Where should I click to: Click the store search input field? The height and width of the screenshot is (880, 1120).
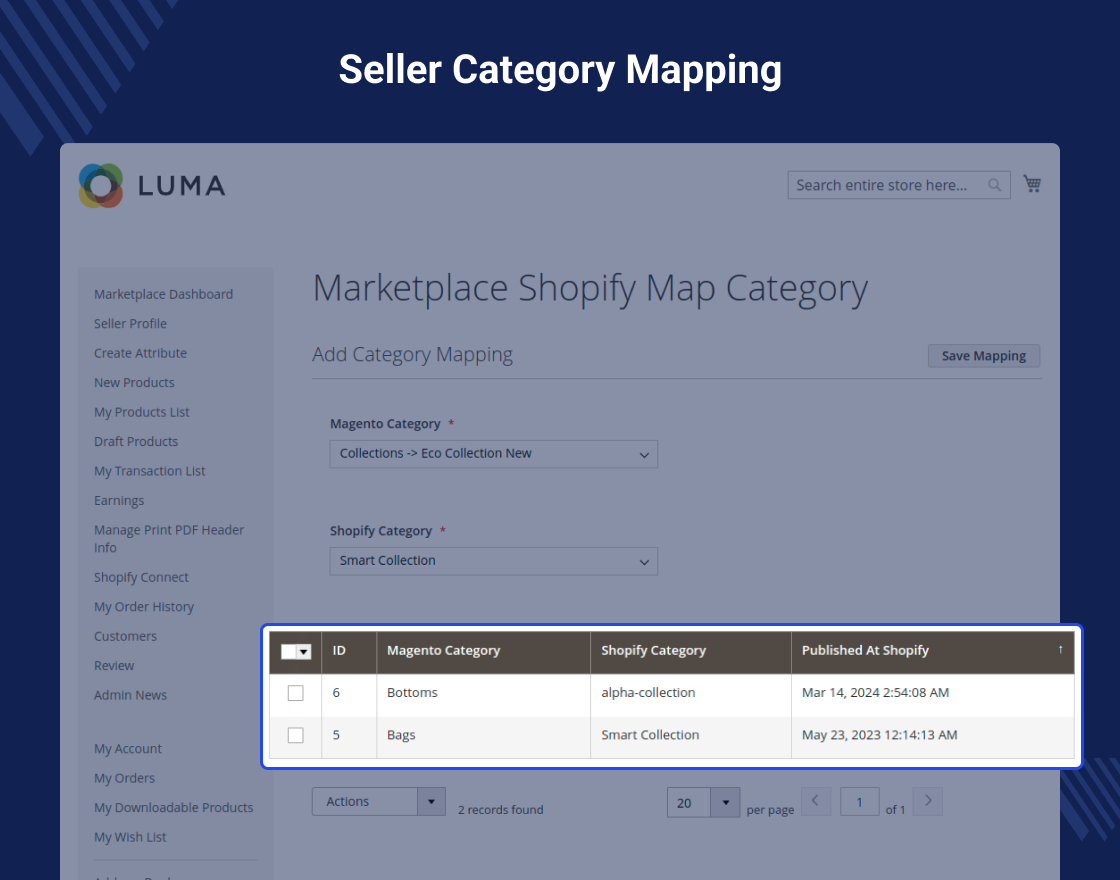pyautogui.click(x=899, y=185)
